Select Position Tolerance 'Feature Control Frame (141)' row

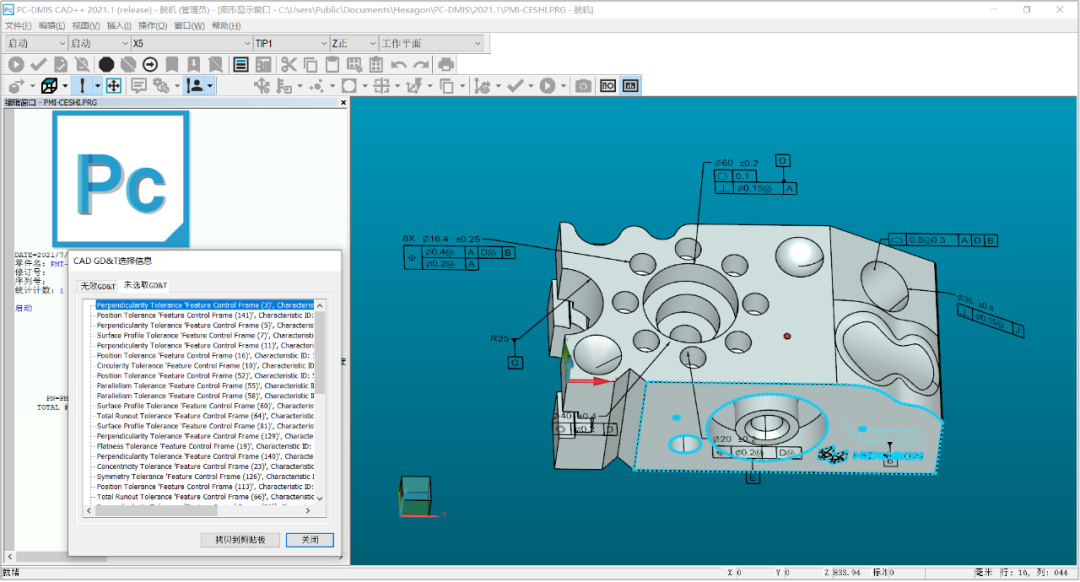click(x=205, y=315)
